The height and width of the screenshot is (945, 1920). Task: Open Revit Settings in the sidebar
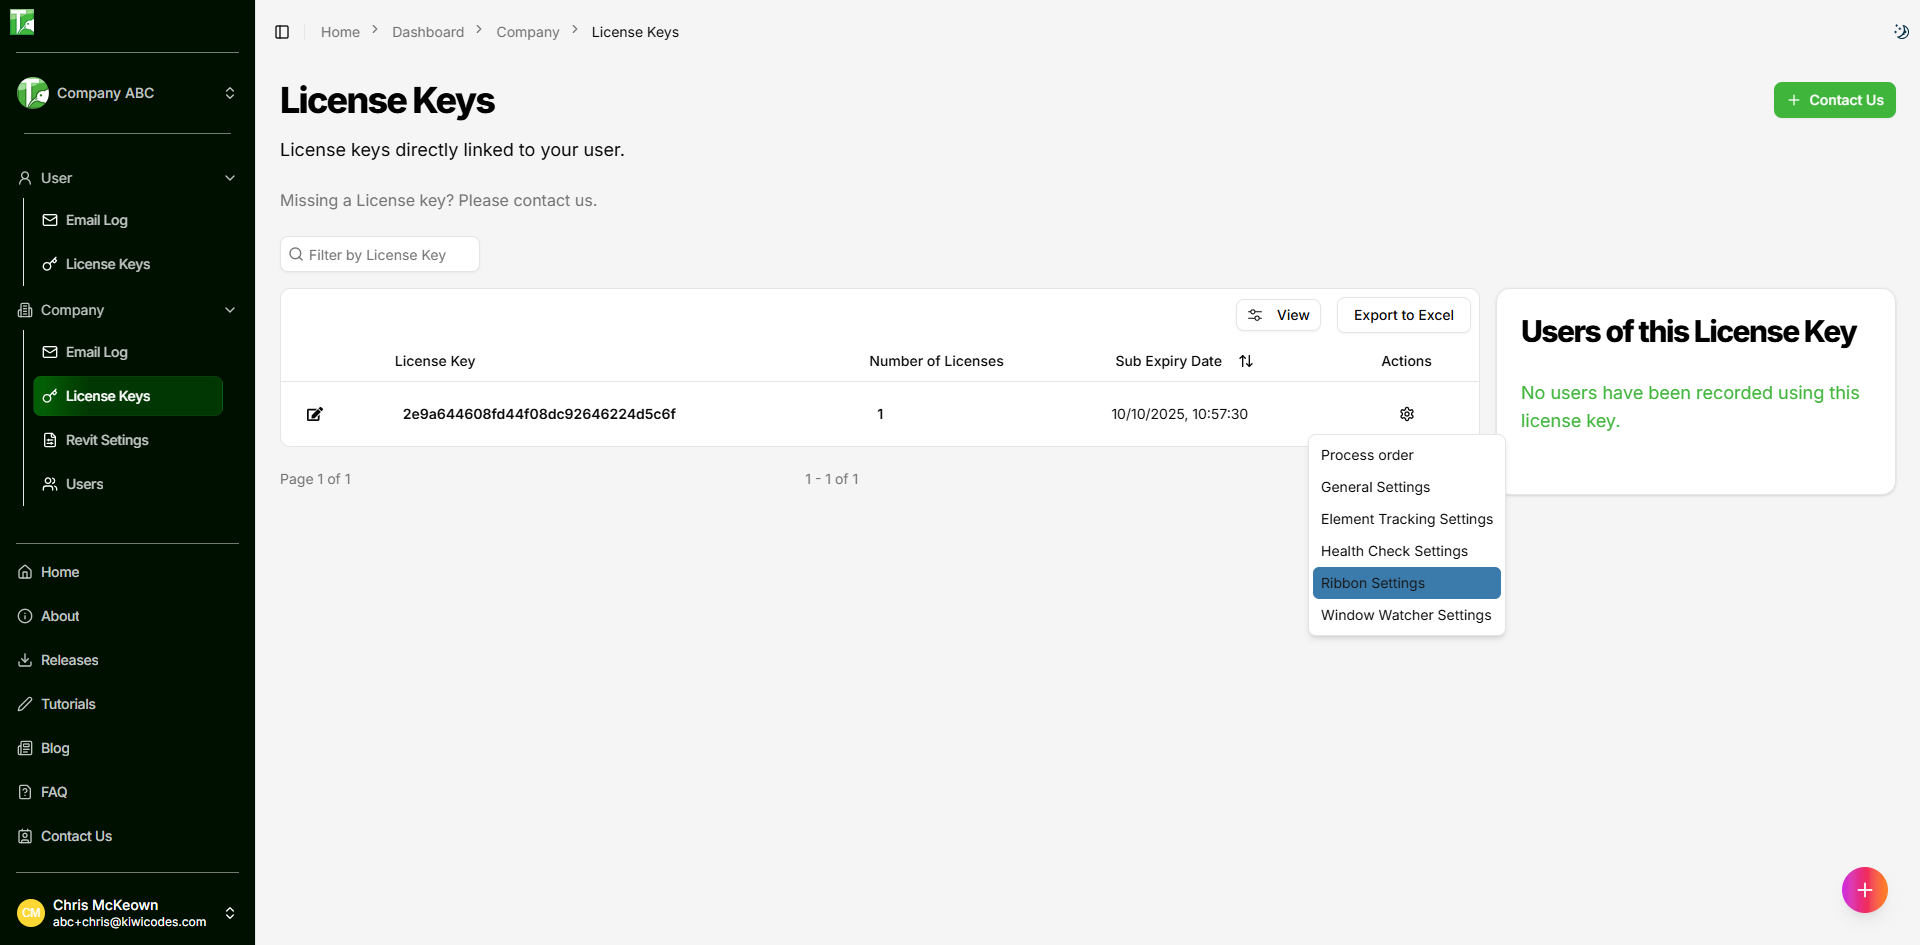coord(107,440)
